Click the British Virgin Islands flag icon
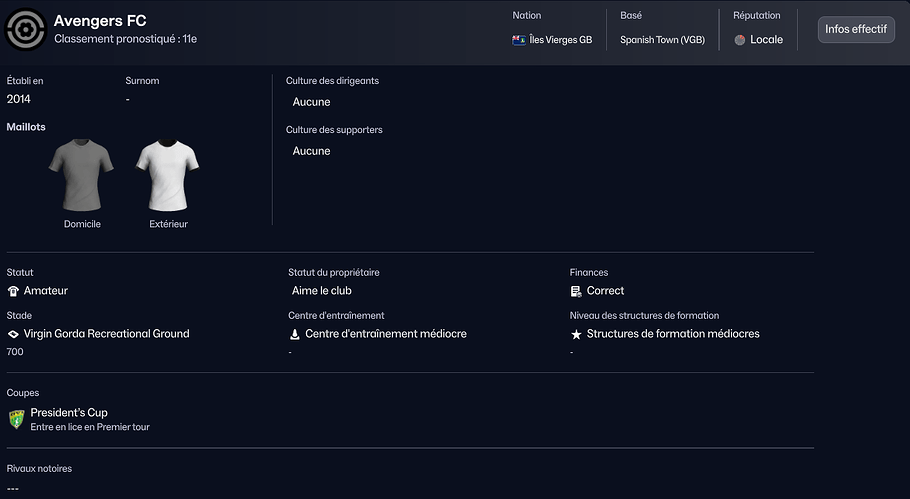 519,40
